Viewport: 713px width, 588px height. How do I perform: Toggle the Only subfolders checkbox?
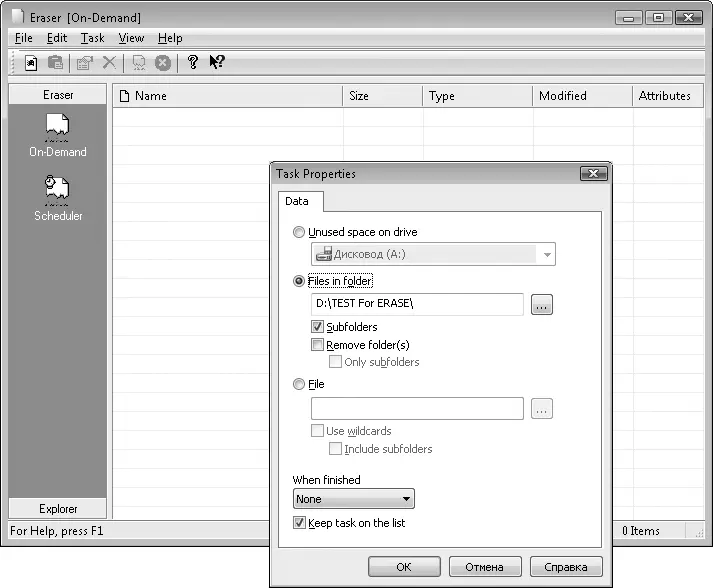click(x=335, y=362)
